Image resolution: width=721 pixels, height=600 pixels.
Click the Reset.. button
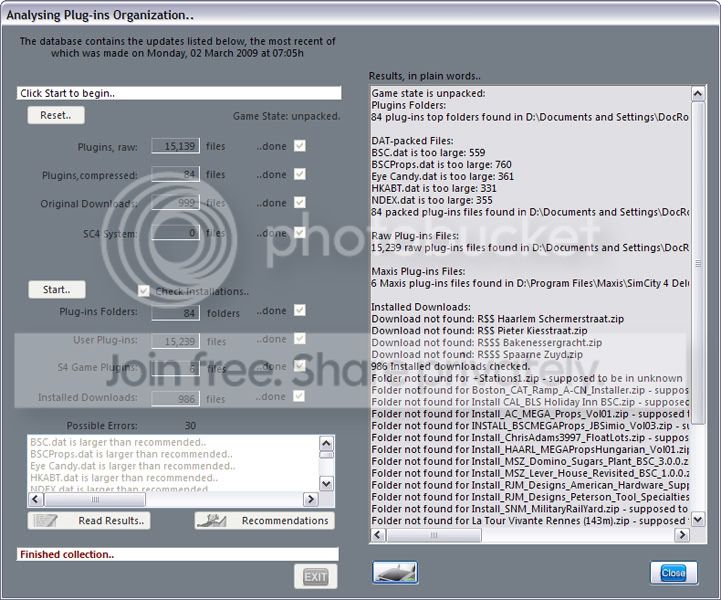click(x=56, y=115)
